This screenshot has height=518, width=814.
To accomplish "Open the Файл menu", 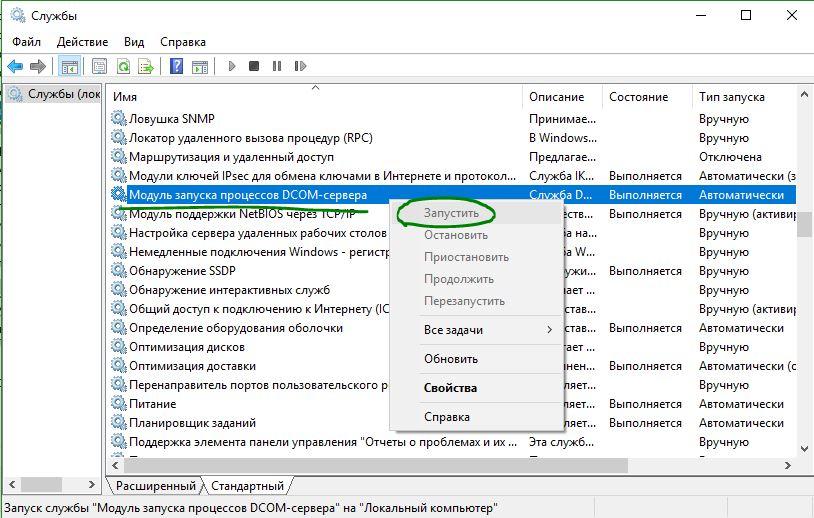I will point(26,42).
